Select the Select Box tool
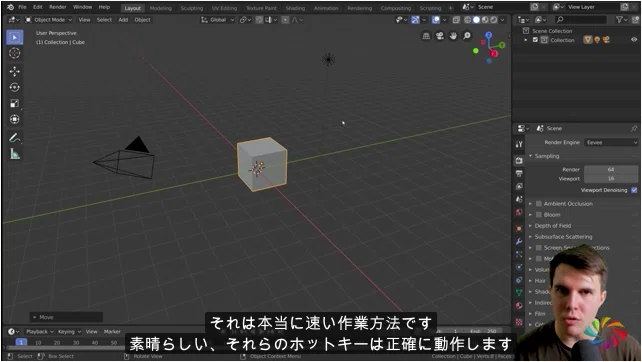 point(15,37)
